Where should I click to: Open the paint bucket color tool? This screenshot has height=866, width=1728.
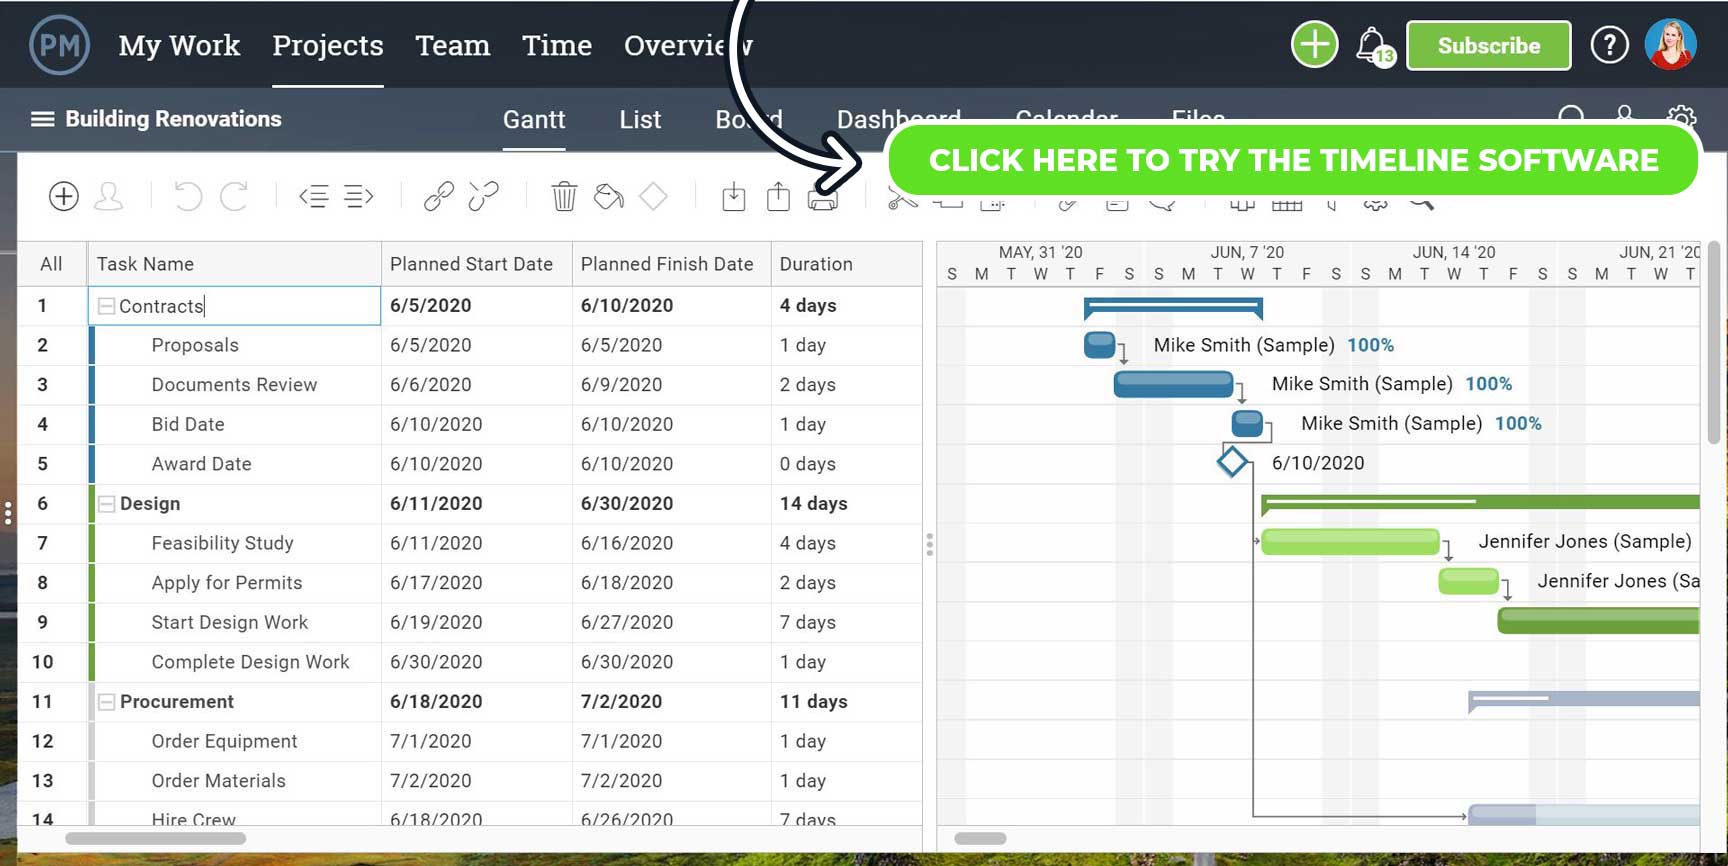[x=608, y=196]
